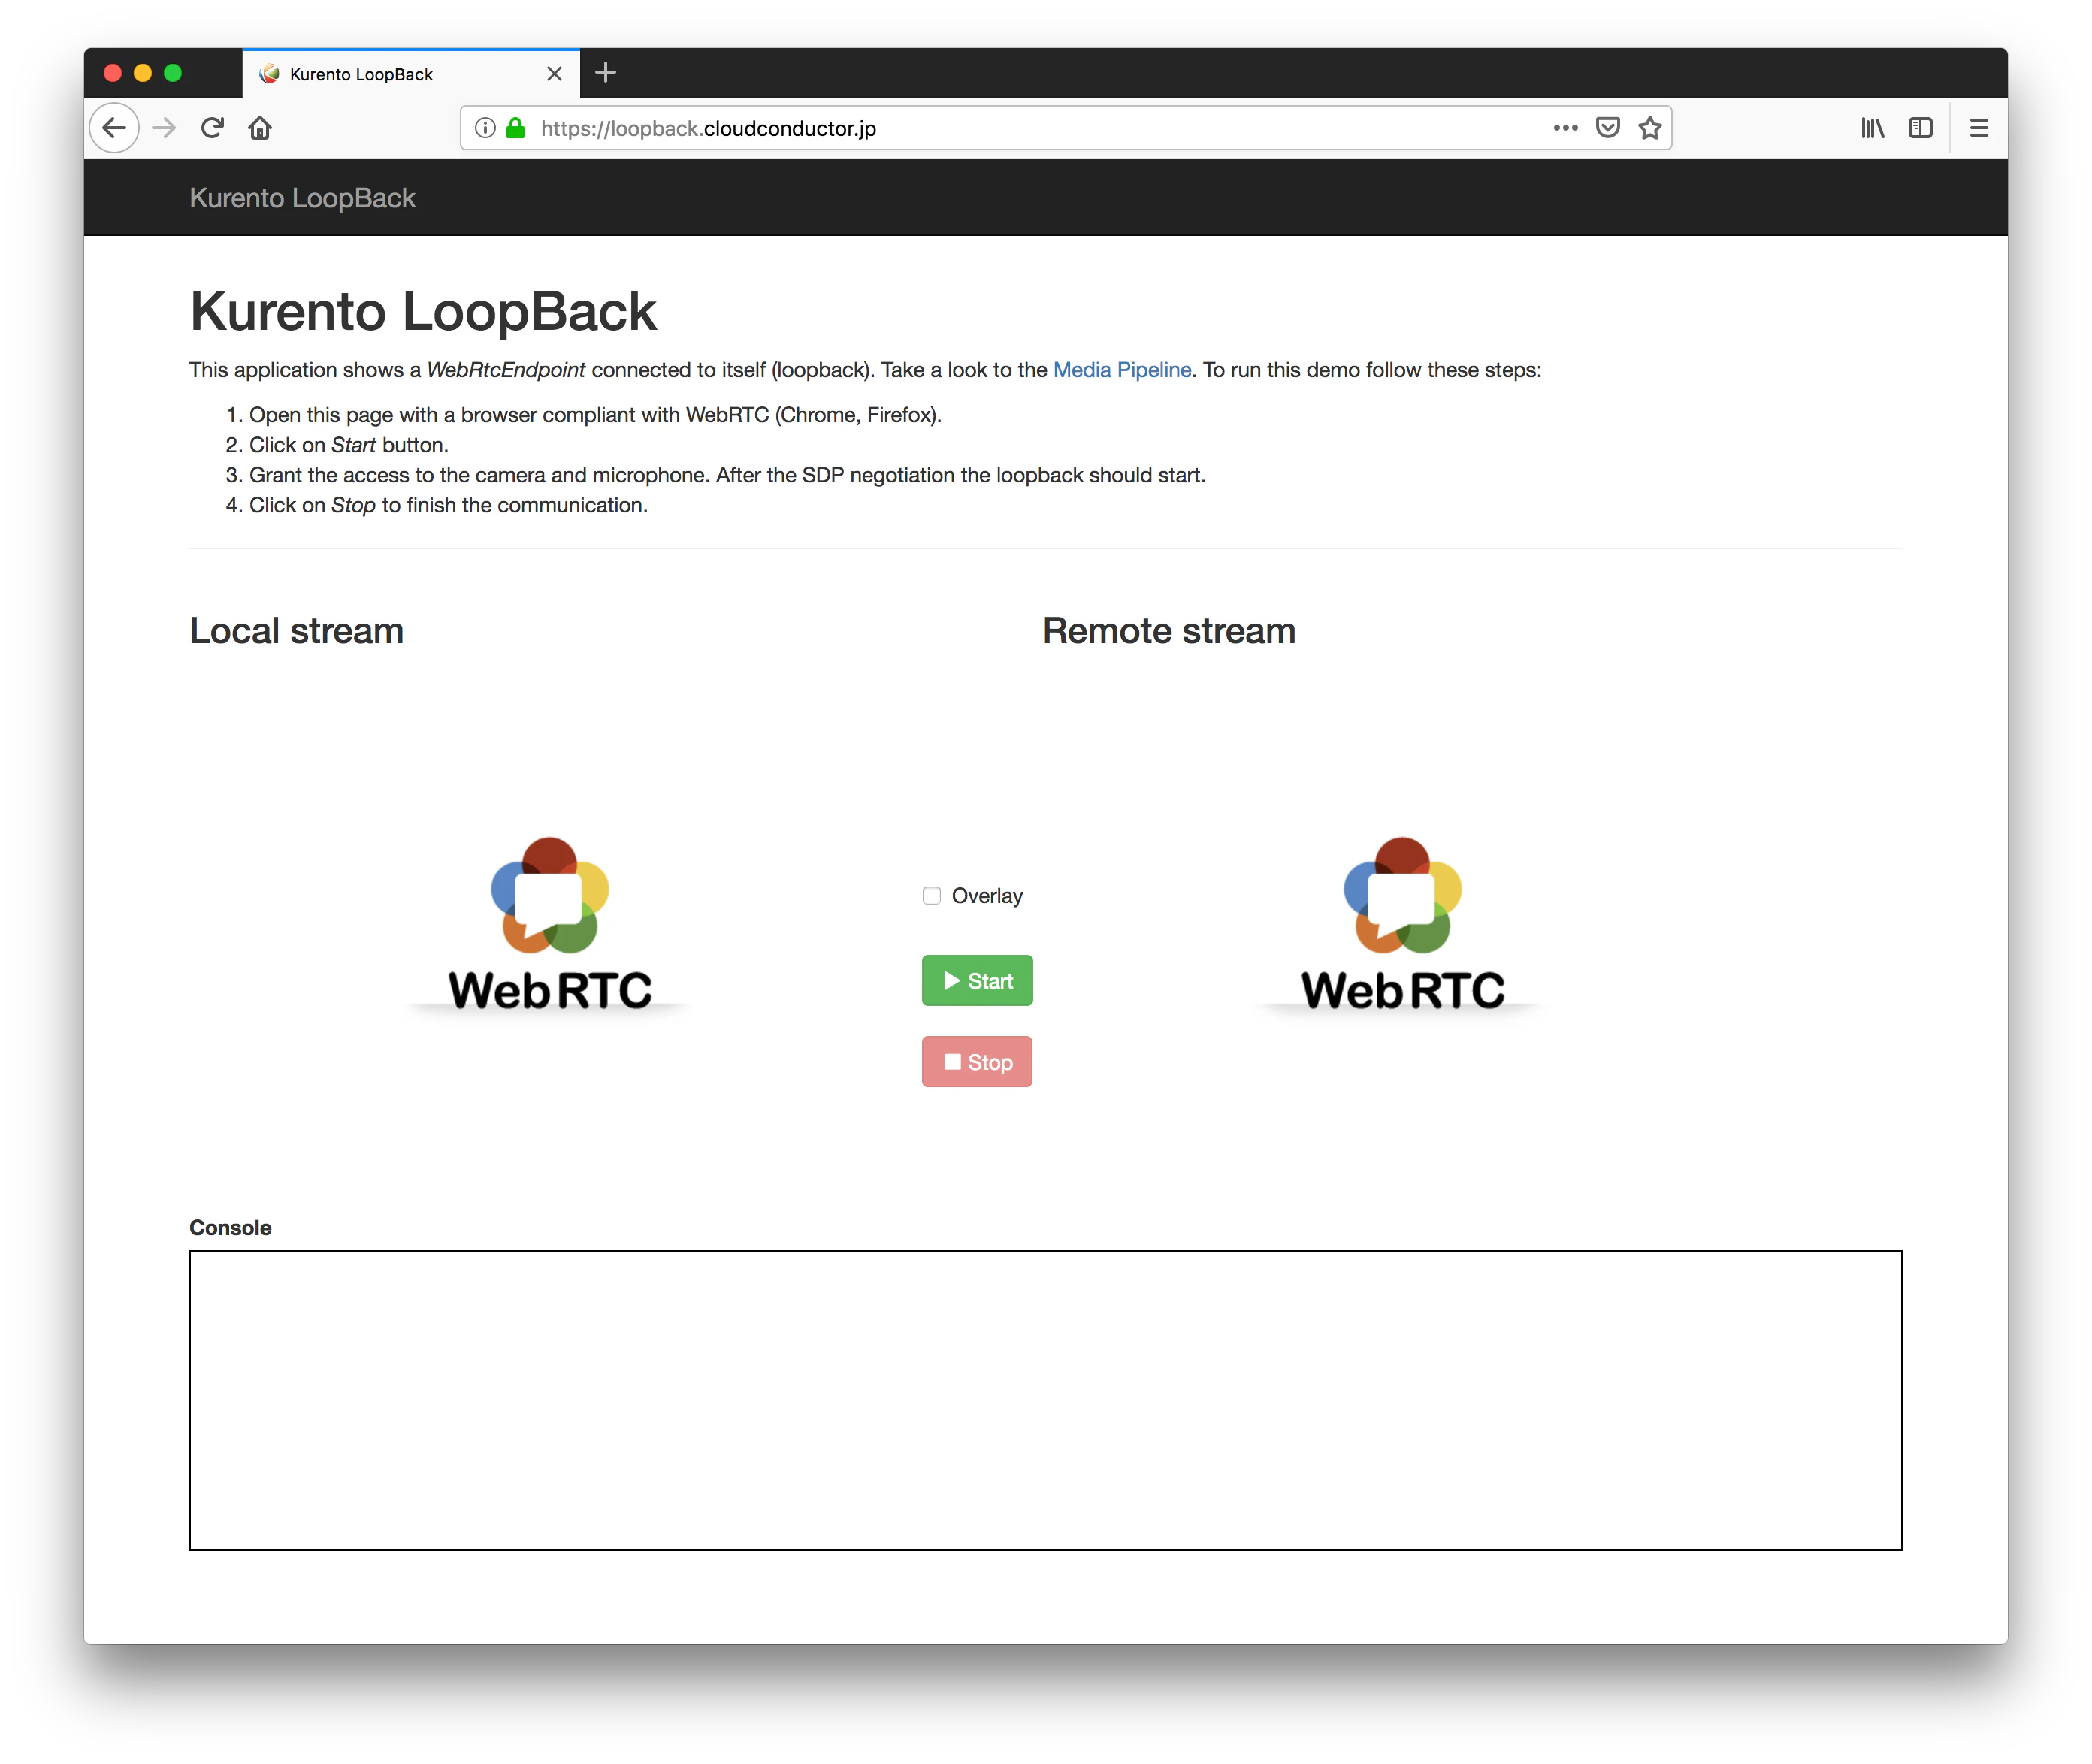Toggle the sidebar view icon
2092x1764 pixels.
1920,128
